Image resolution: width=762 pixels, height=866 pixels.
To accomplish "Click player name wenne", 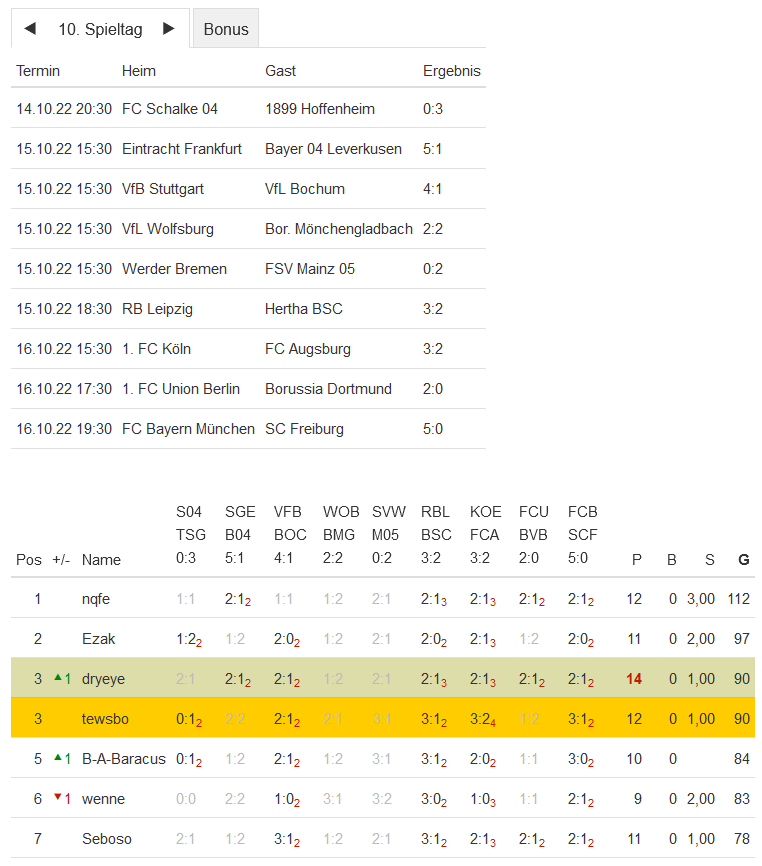I will 103,799.
